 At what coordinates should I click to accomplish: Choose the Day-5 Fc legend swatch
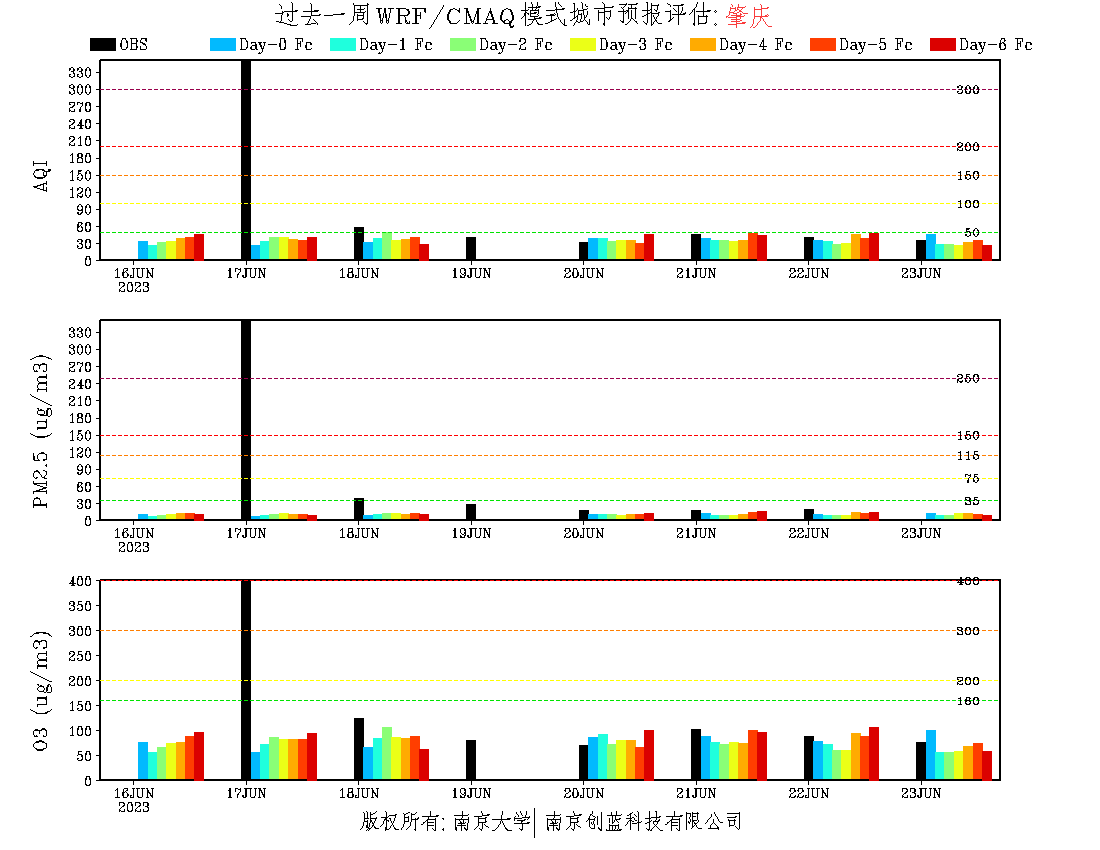822,45
